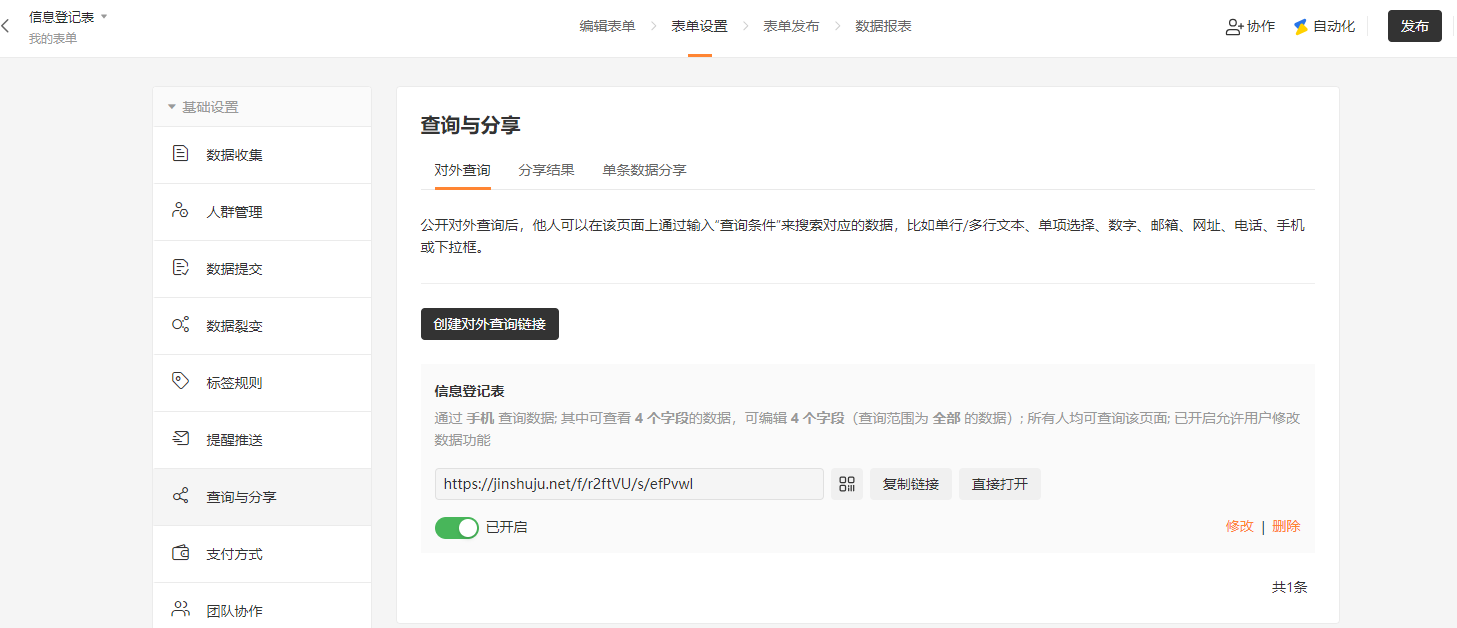Click the 标签规则 tag icon
This screenshot has height=628, width=1457.
(180, 381)
